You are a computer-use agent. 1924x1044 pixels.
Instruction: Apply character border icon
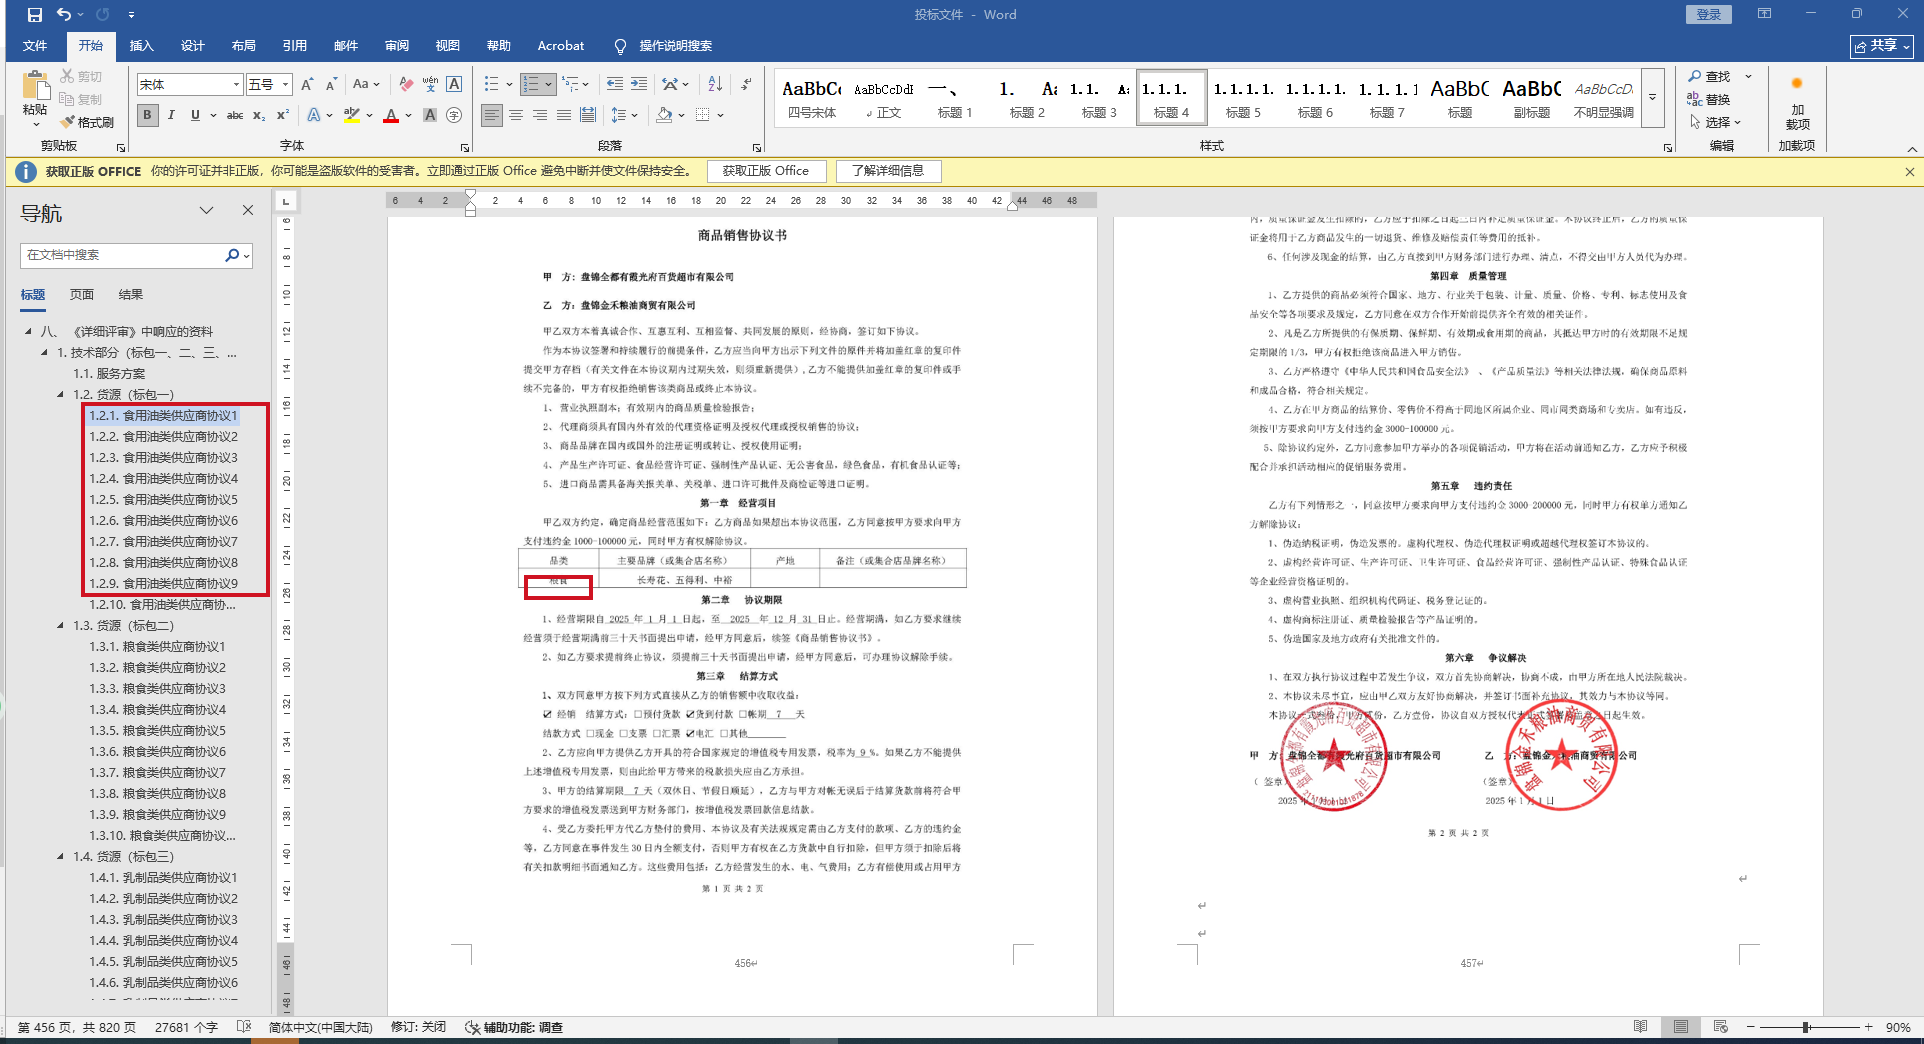(454, 85)
